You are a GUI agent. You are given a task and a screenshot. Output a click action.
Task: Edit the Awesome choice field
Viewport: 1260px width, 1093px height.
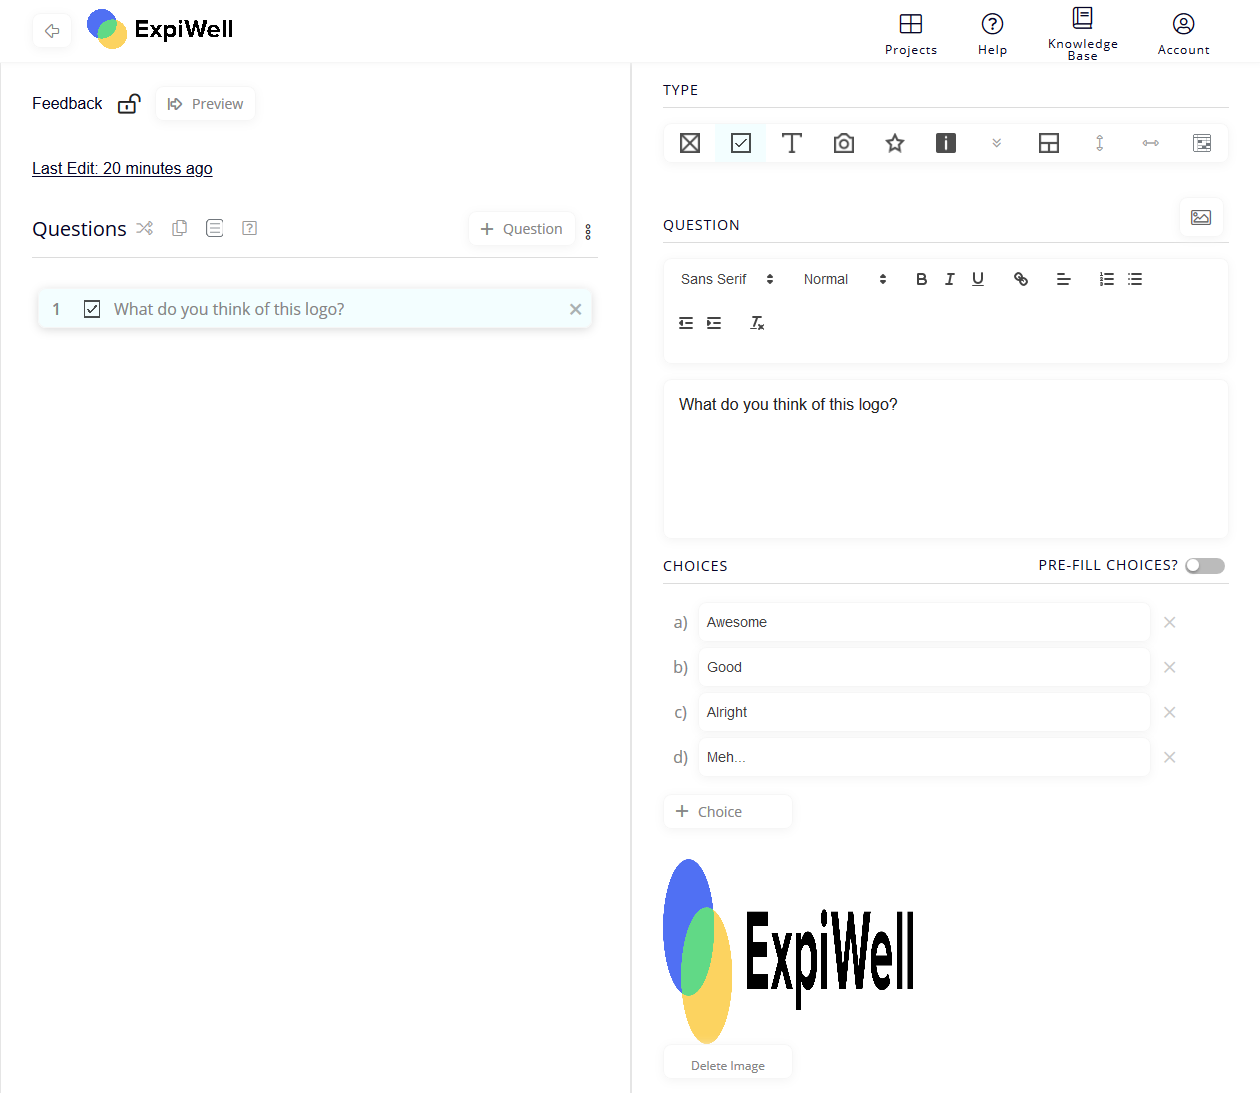924,622
